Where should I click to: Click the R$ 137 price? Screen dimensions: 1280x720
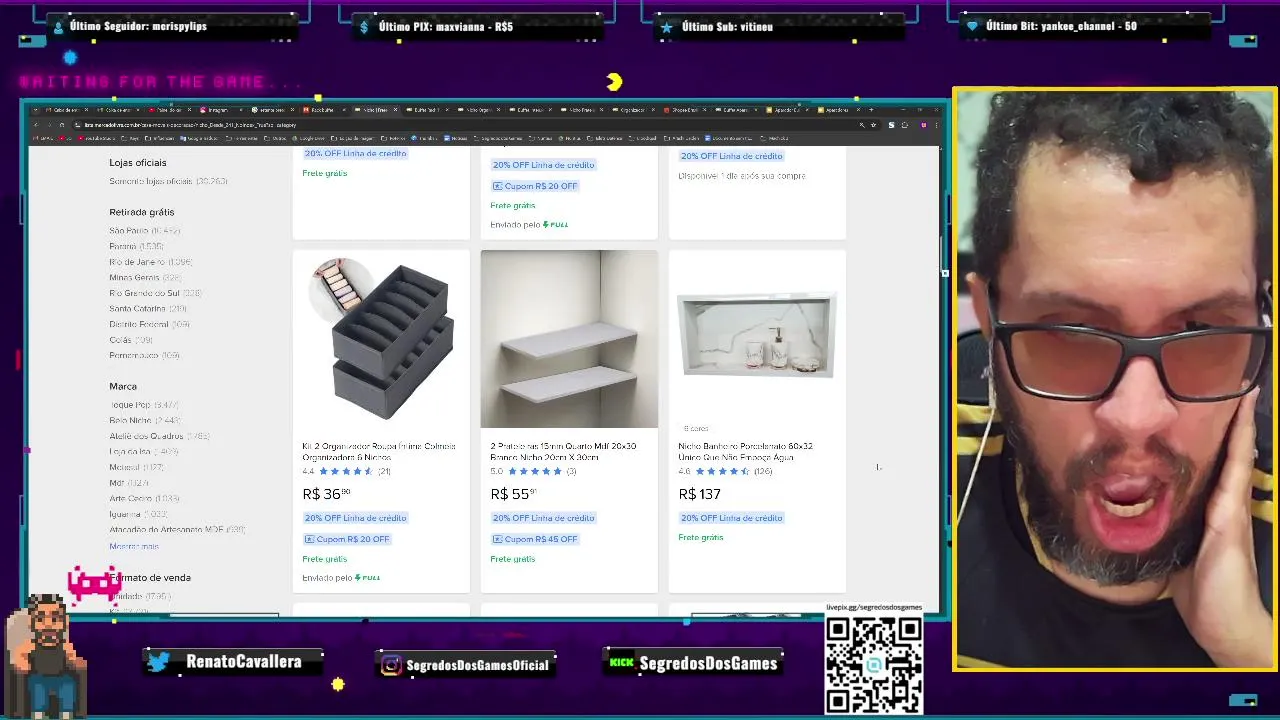coord(699,494)
